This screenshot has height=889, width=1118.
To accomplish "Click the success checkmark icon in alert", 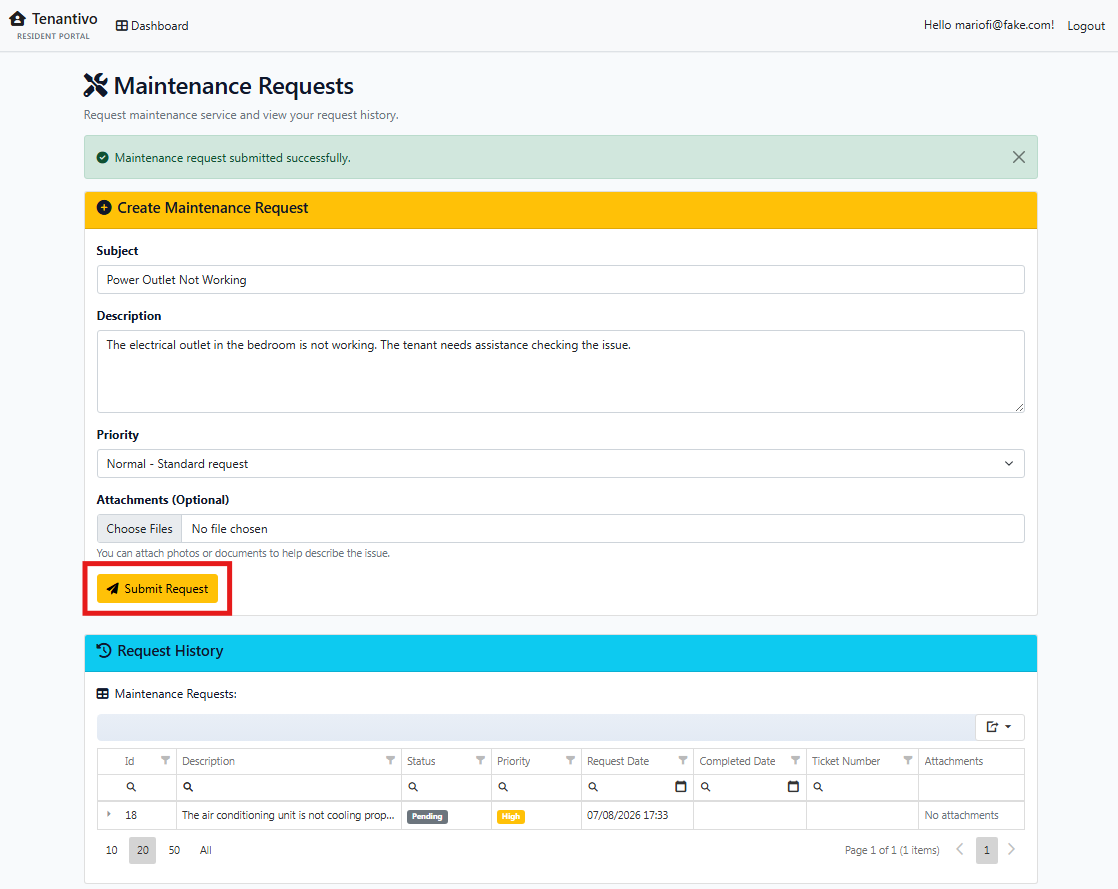I will click(x=103, y=158).
